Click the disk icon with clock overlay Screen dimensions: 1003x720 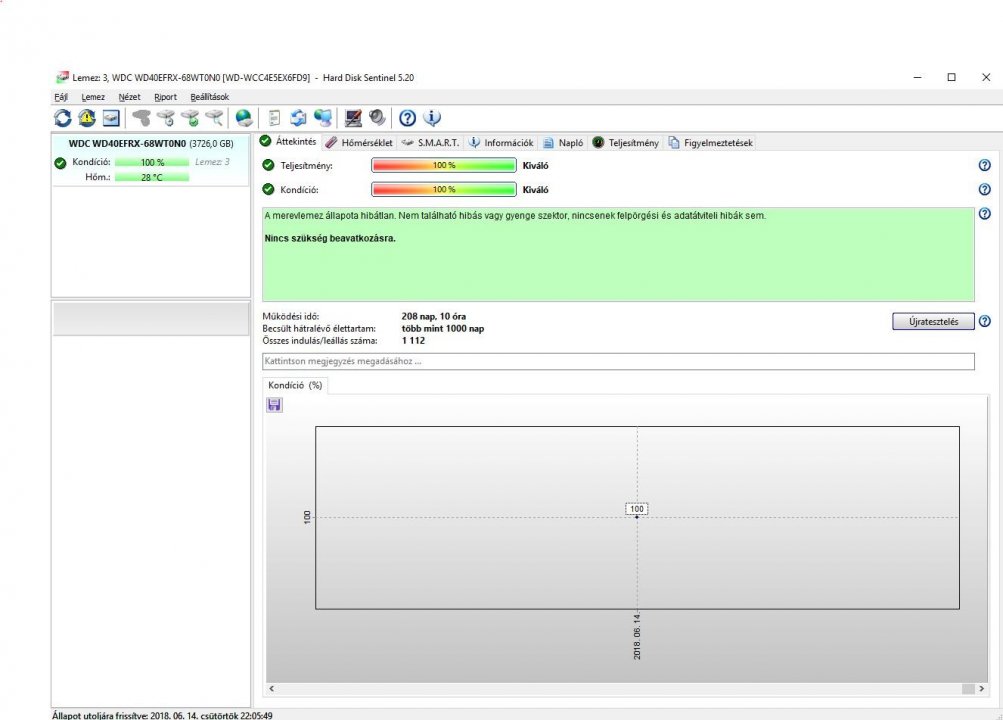coord(166,118)
